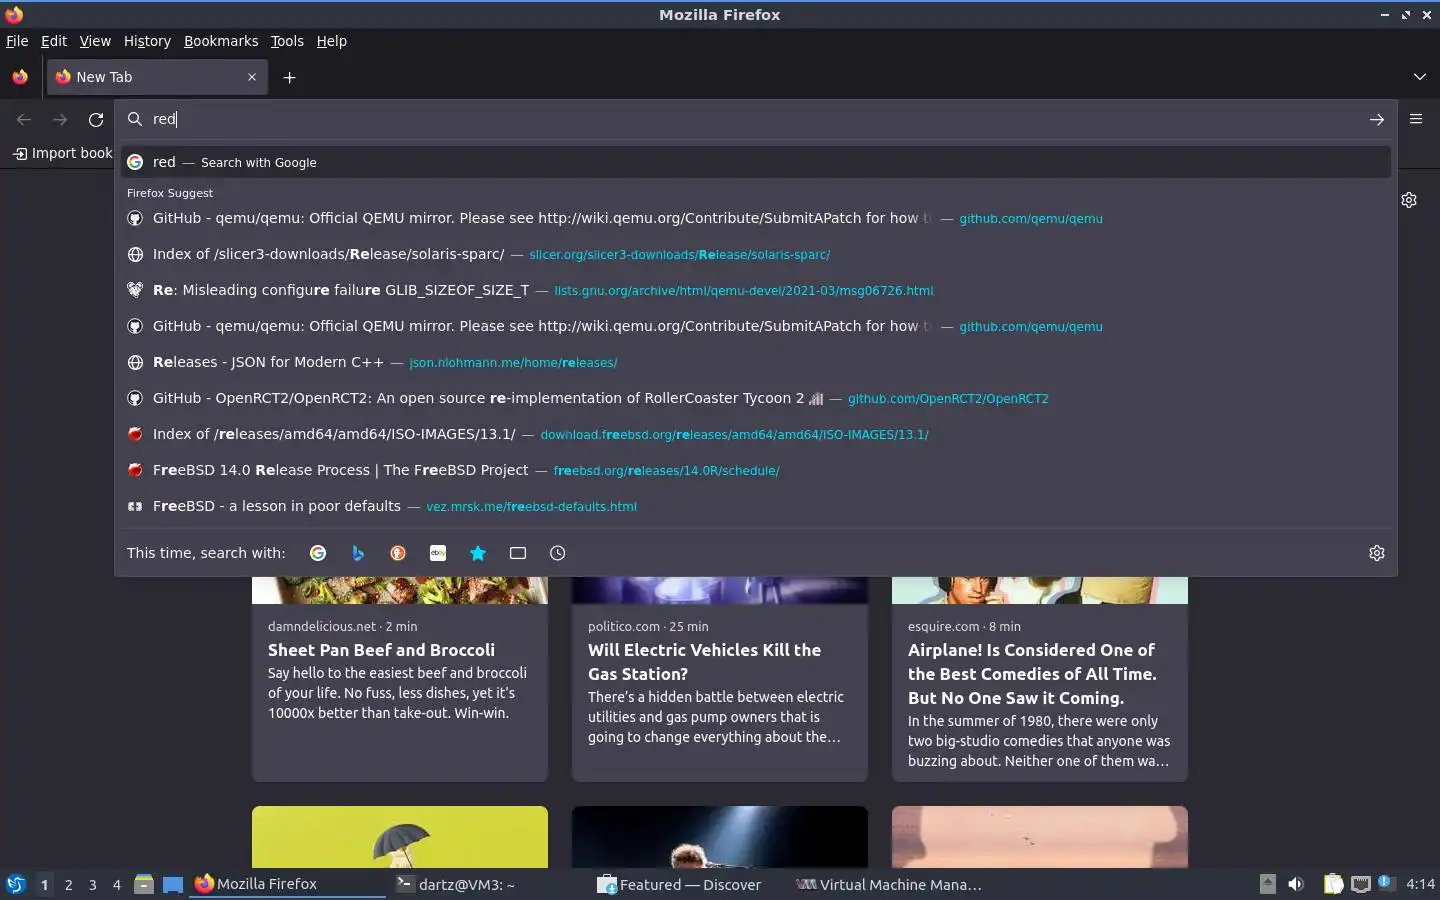Viewport: 1440px width, 900px height.
Task: Switch to virtual desktop 2
Action: (x=68, y=884)
